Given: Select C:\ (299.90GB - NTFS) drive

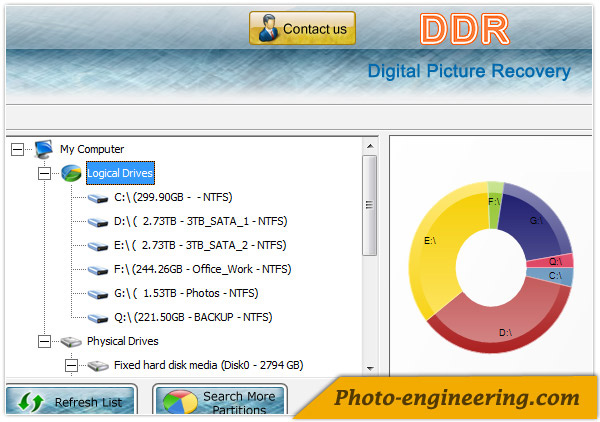Looking at the screenshot, I should 173,197.
